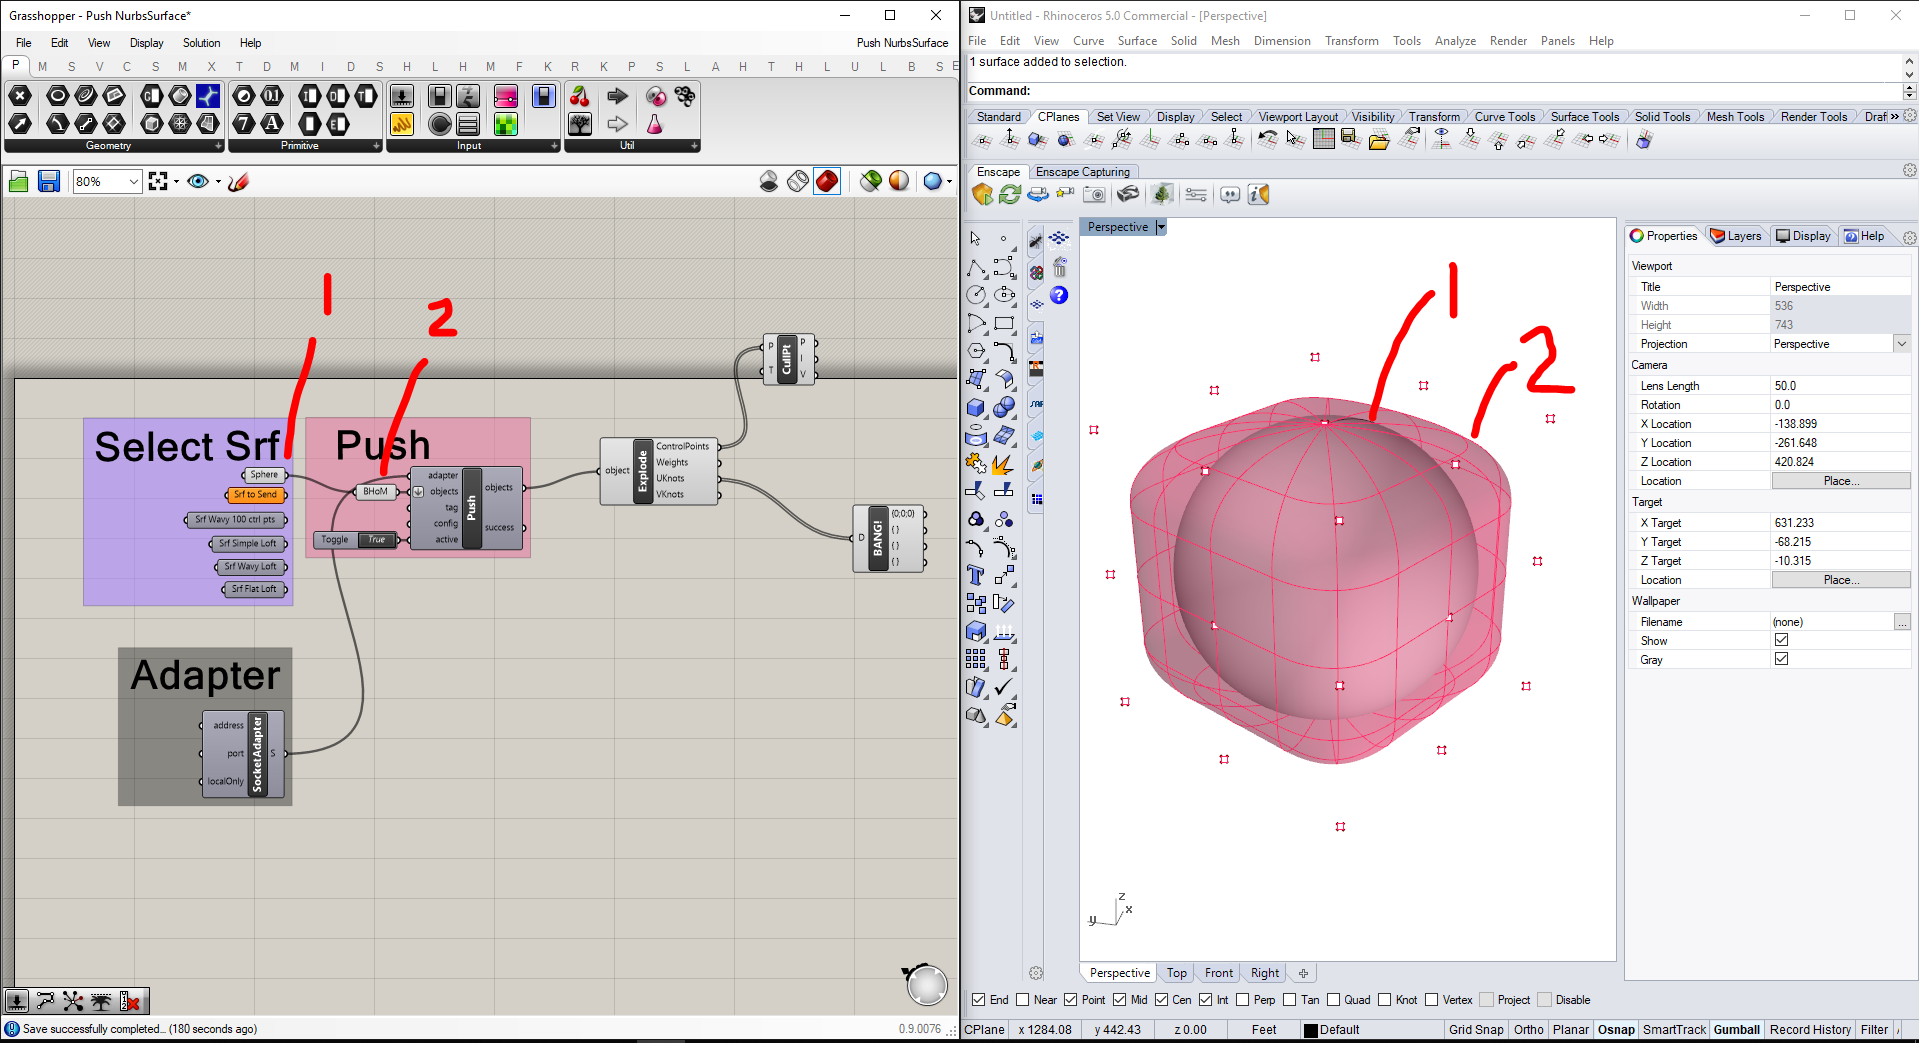1919x1043 pixels.
Task: Click the Lens Length value field
Action: coord(1841,386)
